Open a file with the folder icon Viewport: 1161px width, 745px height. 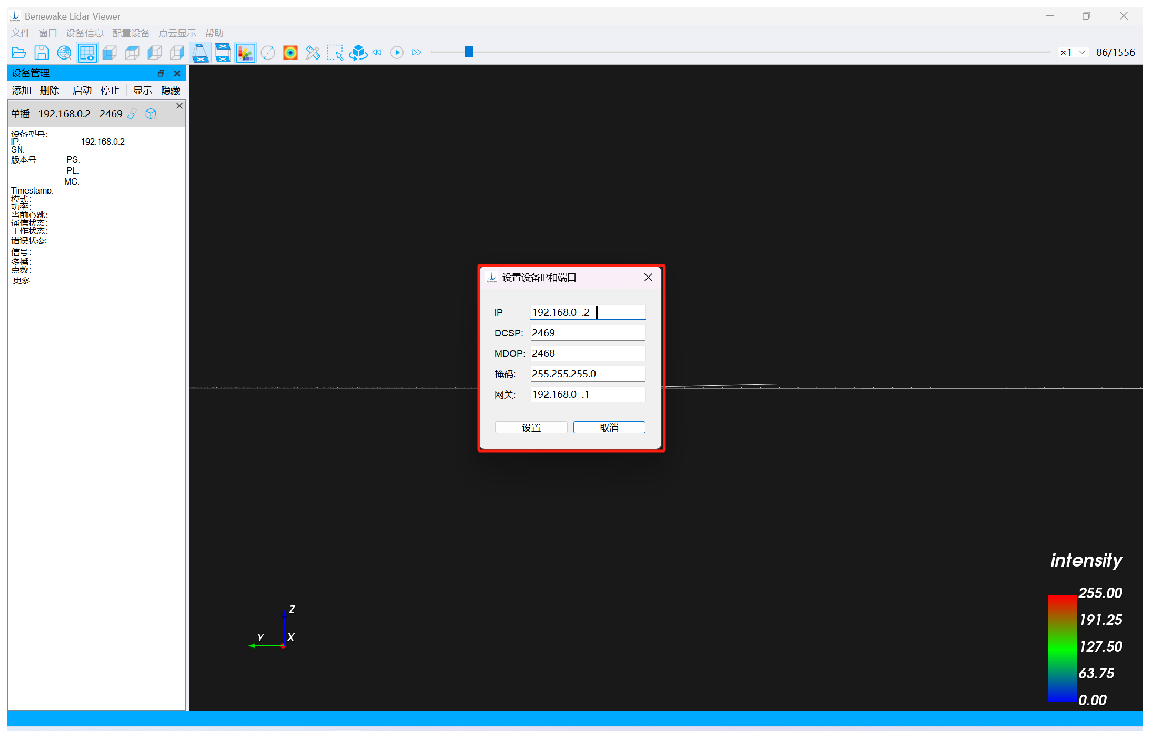coord(19,53)
